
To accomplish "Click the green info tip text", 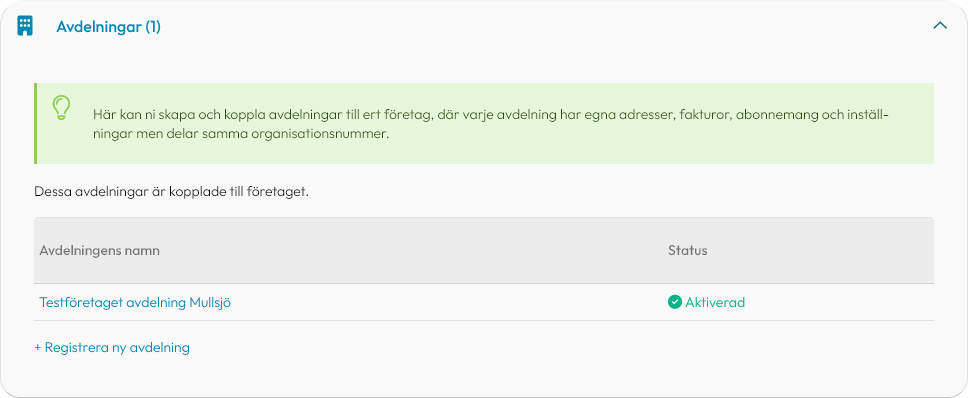I will point(491,123).
